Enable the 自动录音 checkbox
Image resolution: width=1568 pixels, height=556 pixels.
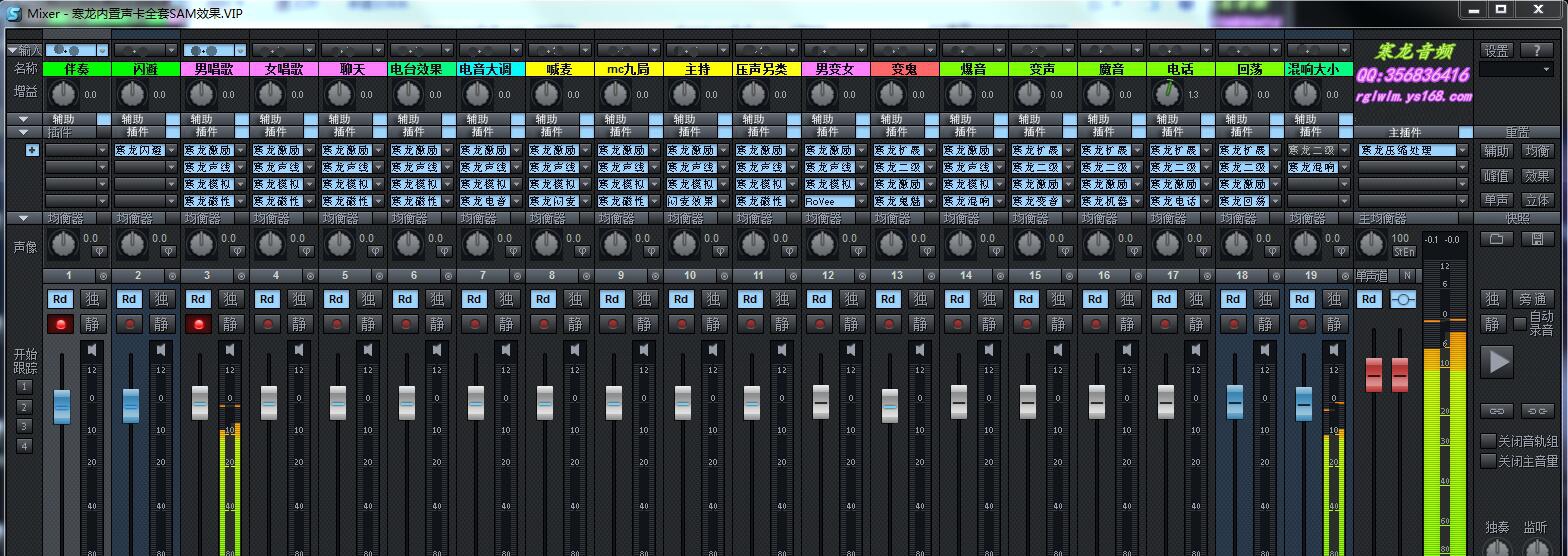point(1520,323)
